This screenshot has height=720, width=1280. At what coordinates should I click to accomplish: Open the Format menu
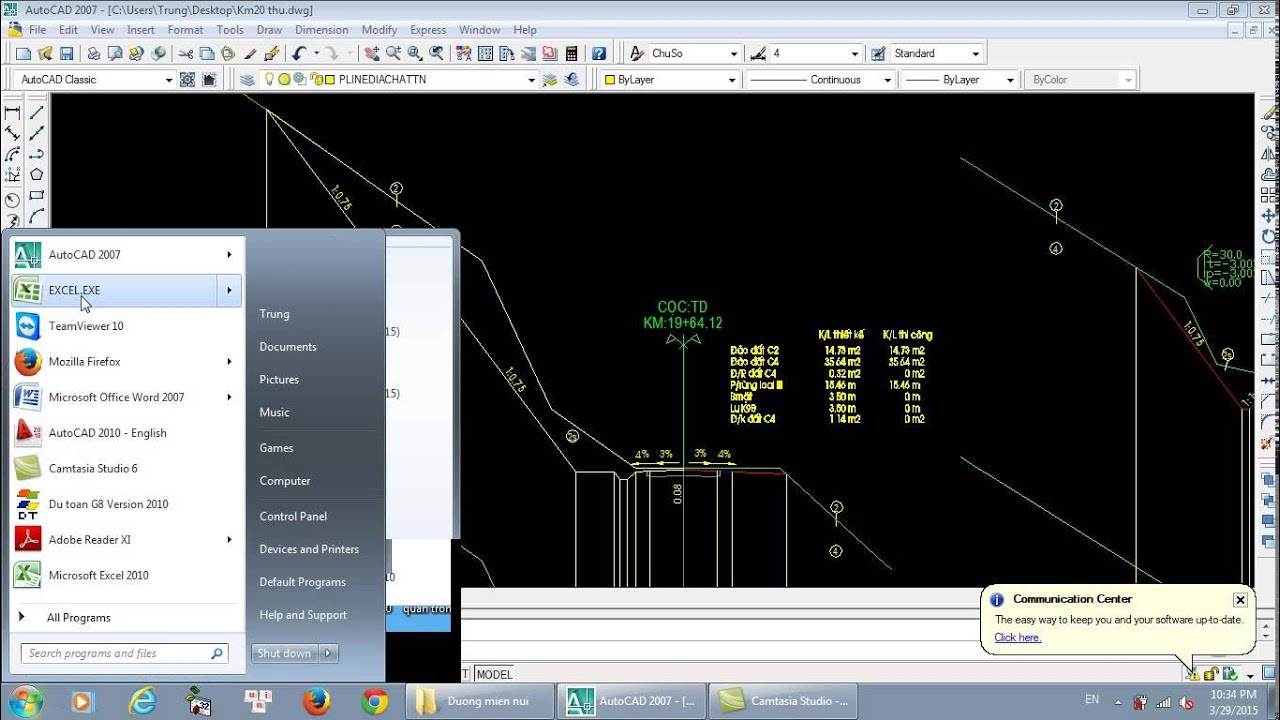pos(185,30)
